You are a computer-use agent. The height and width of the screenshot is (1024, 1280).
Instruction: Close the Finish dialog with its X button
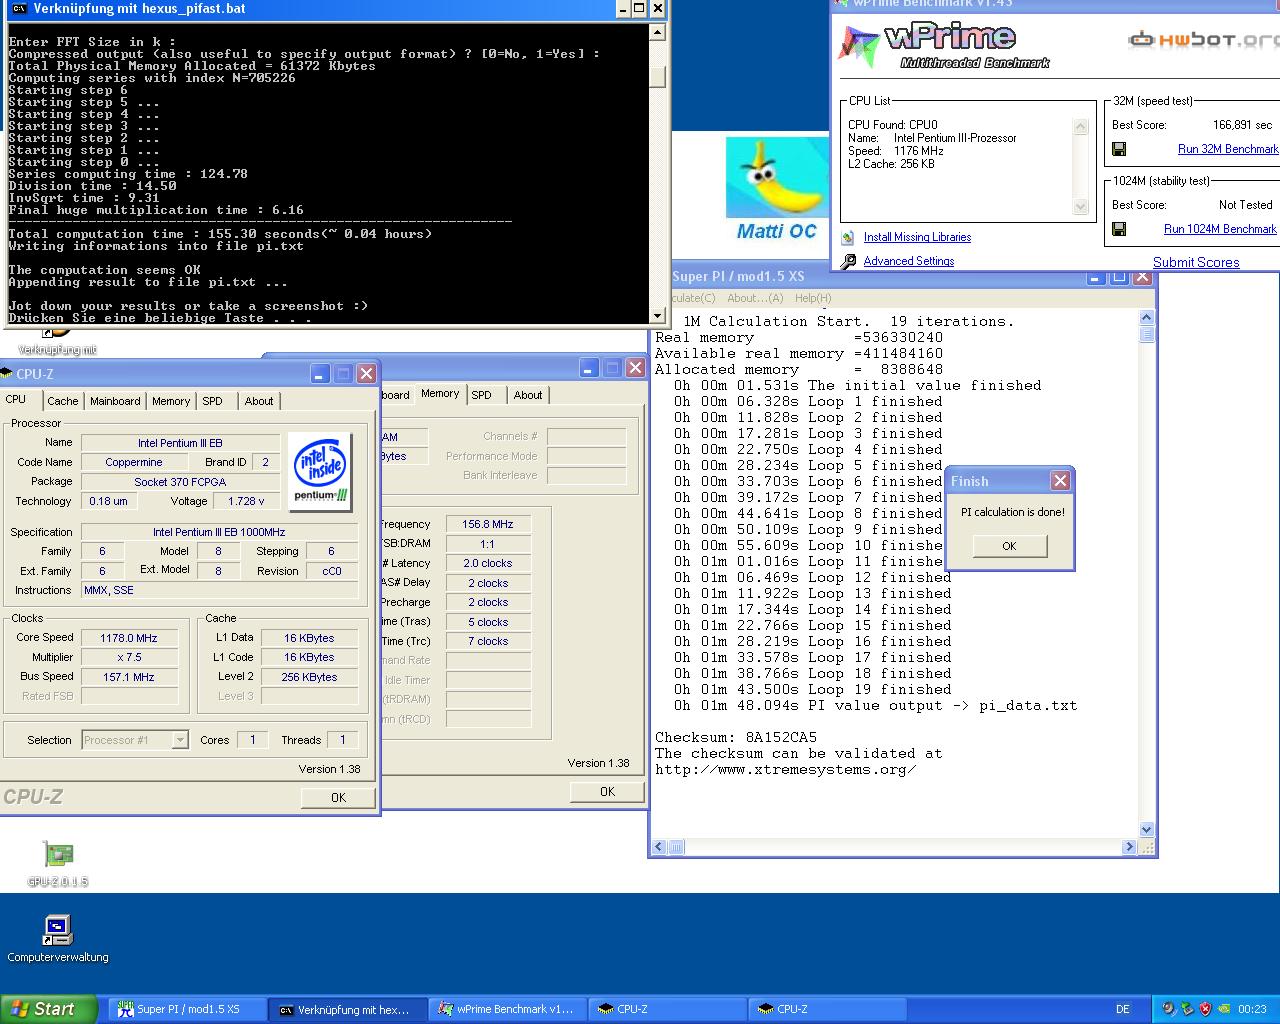tap(1060, 481)
